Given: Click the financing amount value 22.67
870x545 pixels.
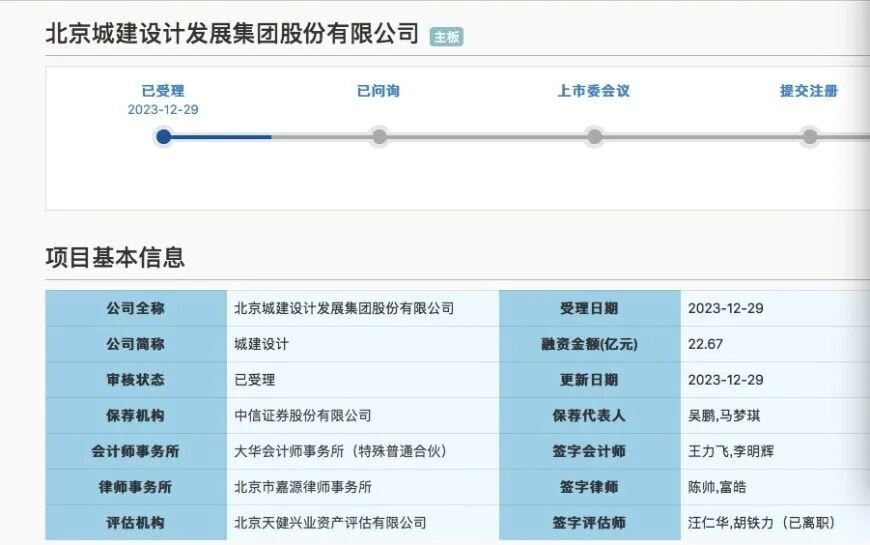Looking at the screenshot, I should (x=705, y=344).
